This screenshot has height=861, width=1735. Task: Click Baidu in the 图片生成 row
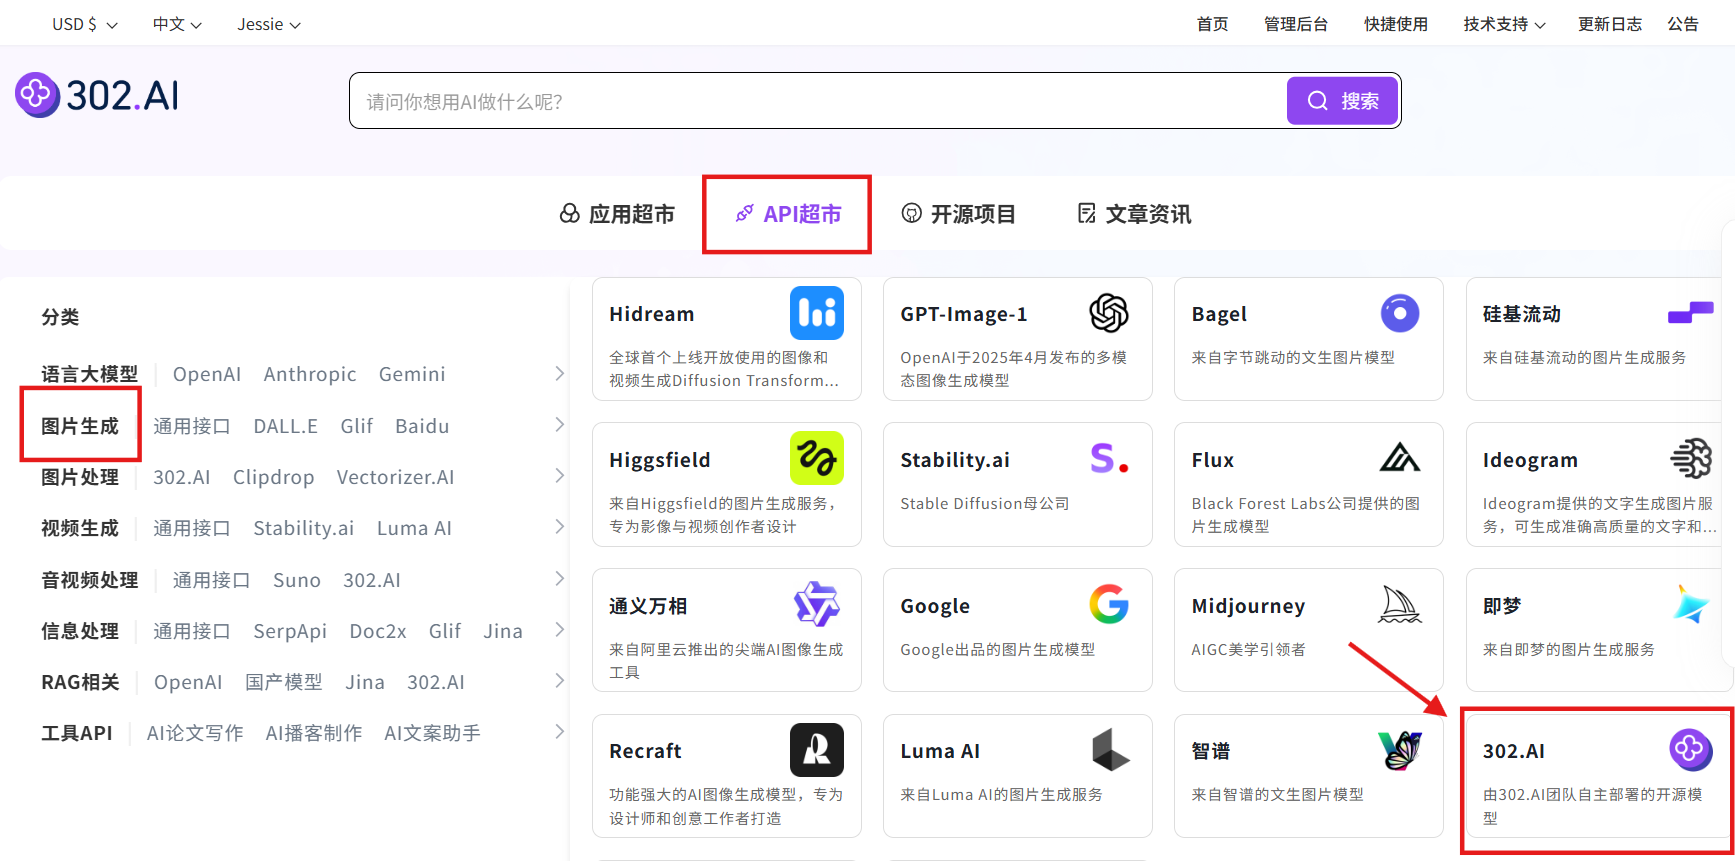point(422,426)
